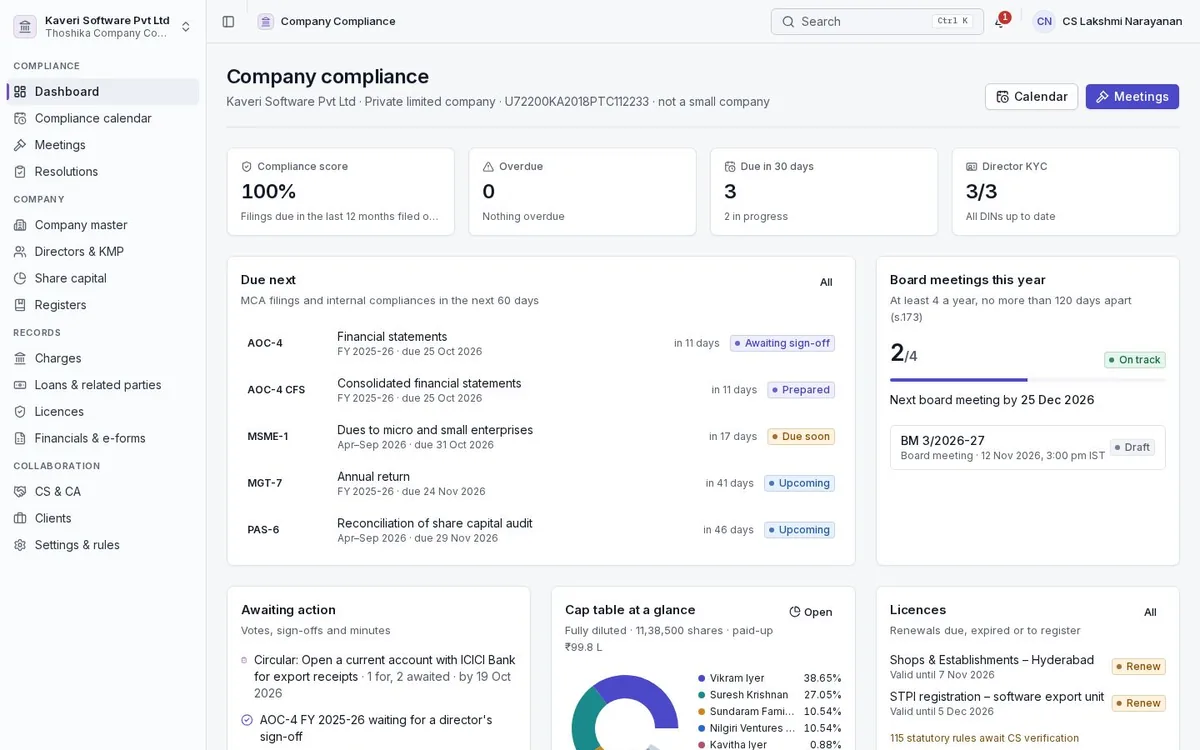
Task: Click the On track status badge
Action: 1134,360
